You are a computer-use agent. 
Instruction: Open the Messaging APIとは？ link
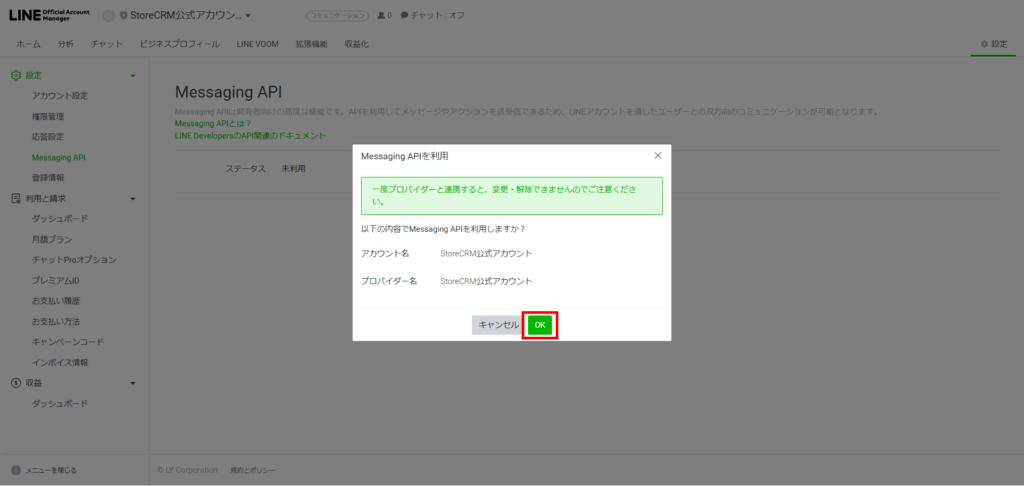tap(213, 123)
